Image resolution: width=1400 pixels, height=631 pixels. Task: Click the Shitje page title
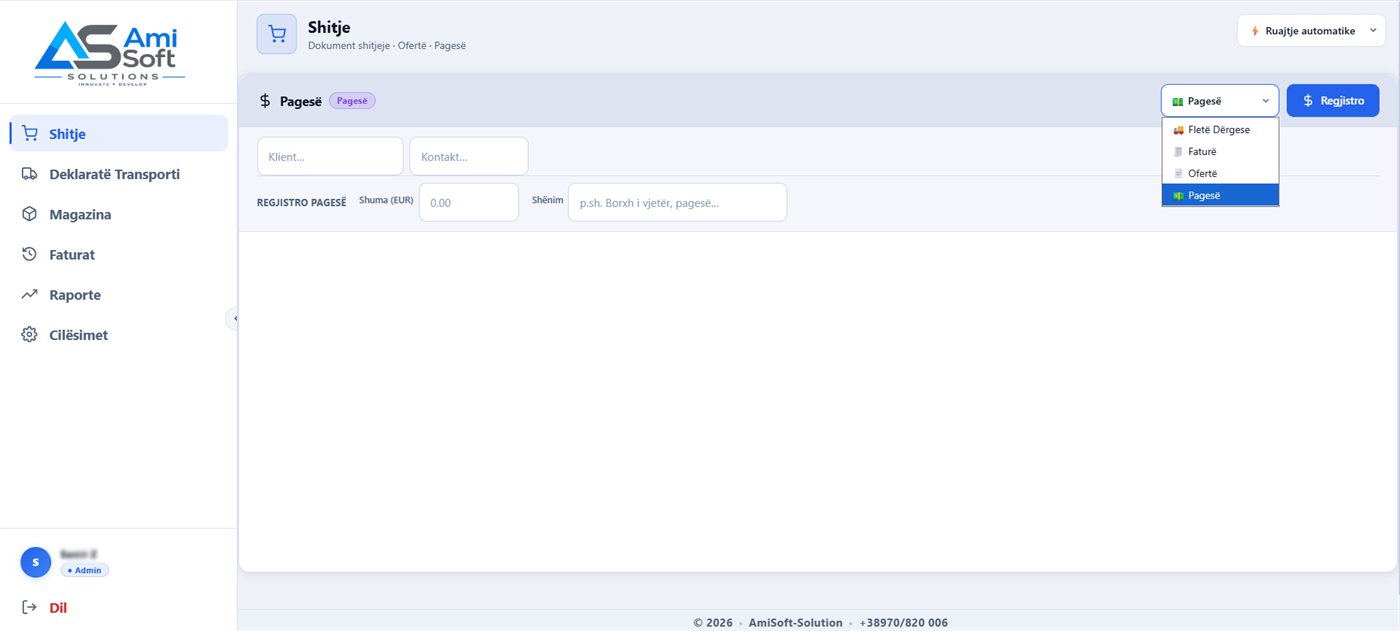pyautogui.click(x=329, y=27)
